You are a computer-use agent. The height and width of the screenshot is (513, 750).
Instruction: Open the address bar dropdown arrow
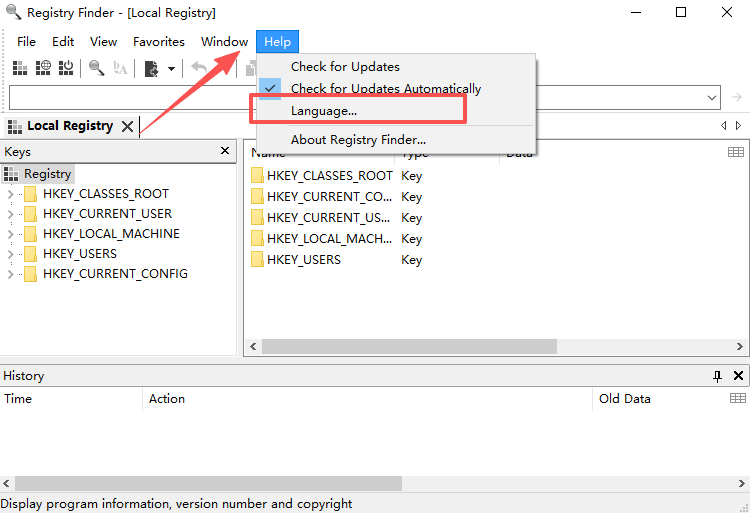pyautogui.click(x=712, y=98)
